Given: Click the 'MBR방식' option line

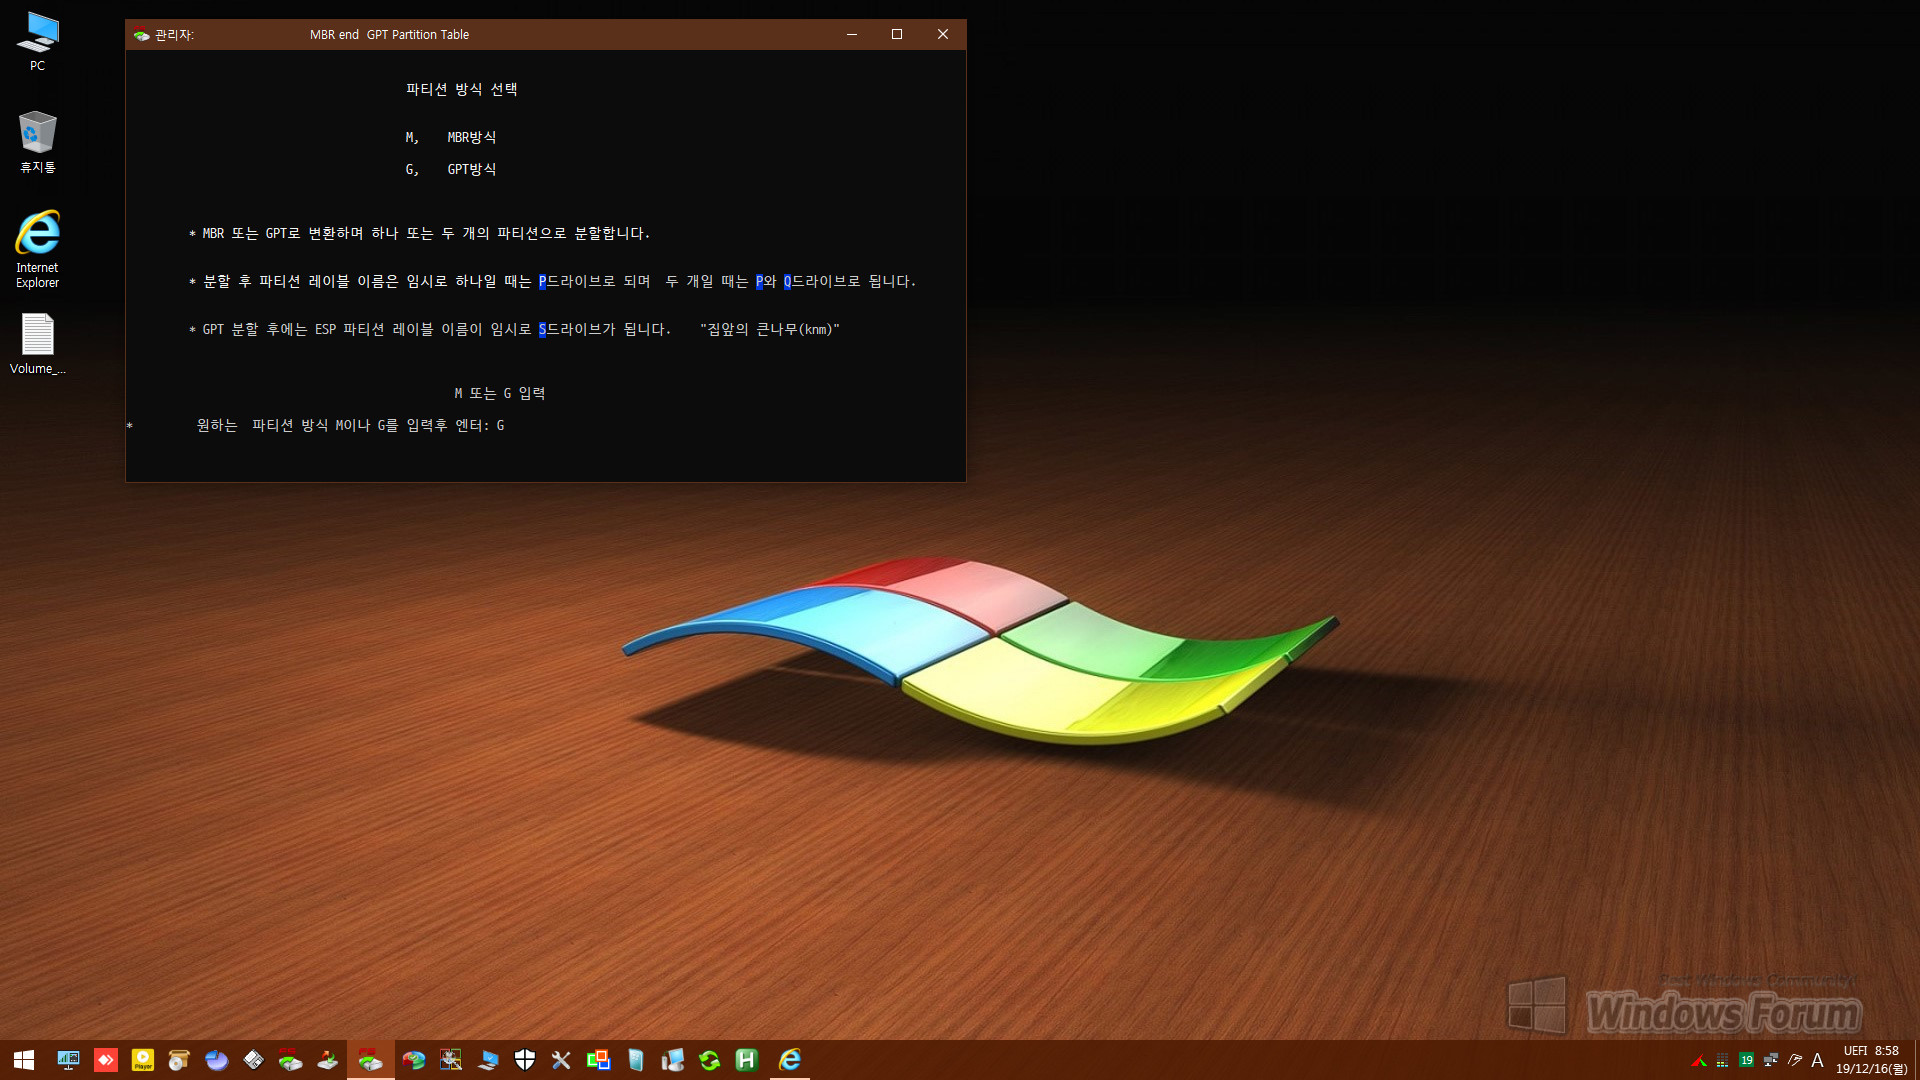Looking at the screenshot, I should (x=451, y=137).
